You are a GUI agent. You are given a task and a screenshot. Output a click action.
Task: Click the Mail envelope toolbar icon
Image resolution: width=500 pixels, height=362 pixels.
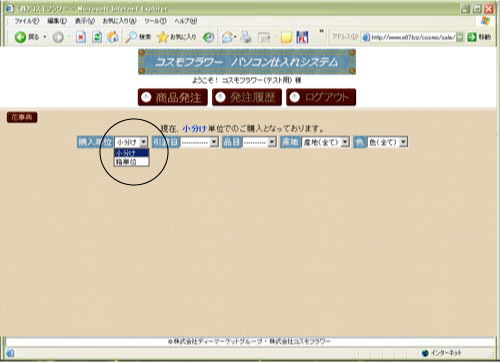tap(228, 37)
